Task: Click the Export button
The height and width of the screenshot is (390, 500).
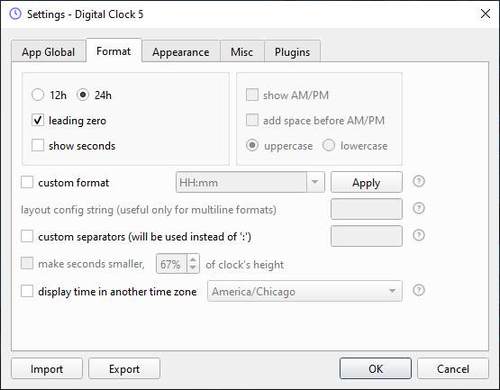Action: (x=124, y=369)
